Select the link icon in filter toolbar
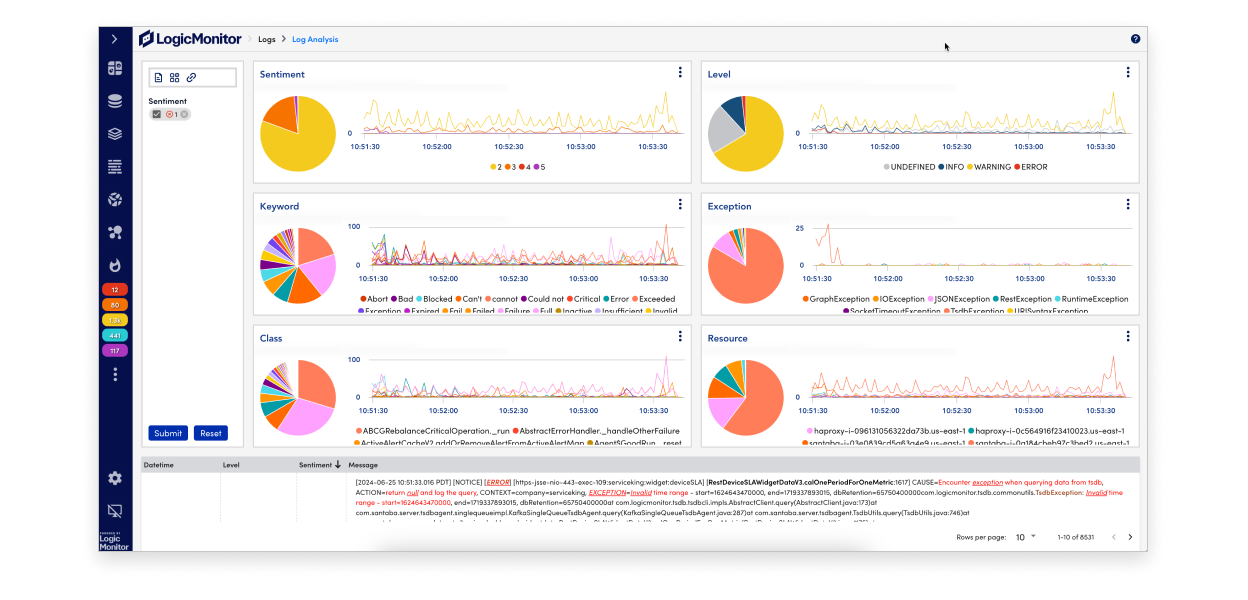The image size is (1248, 600). [x=191, y=77]
